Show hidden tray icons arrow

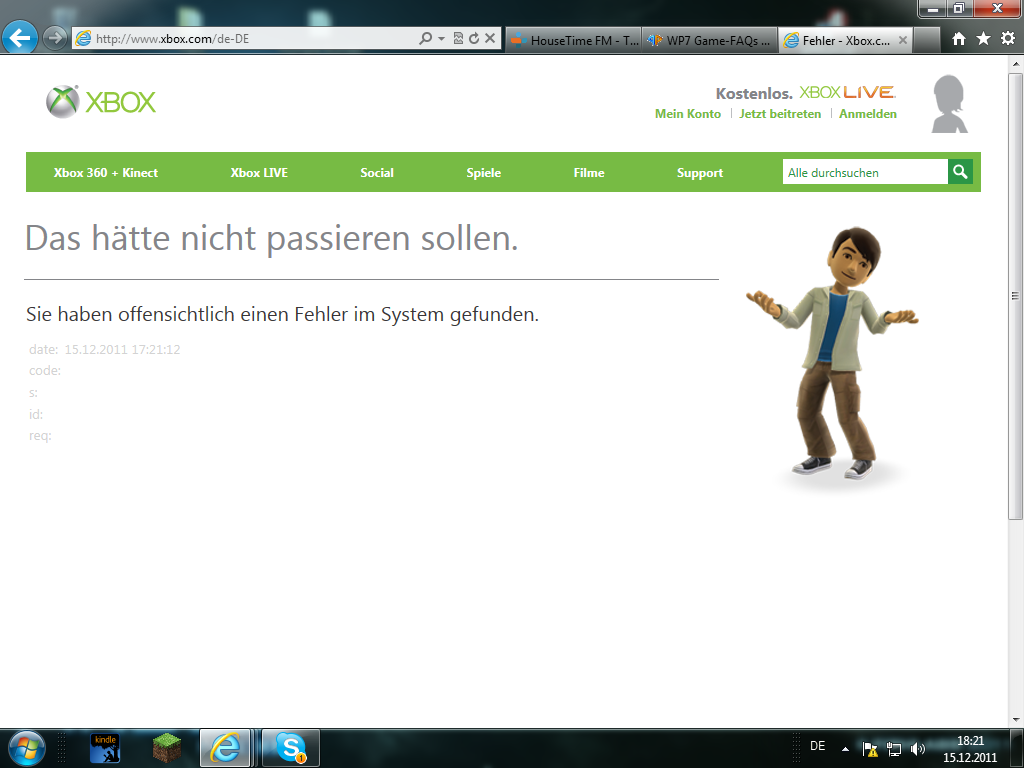(x=845, y=749)
